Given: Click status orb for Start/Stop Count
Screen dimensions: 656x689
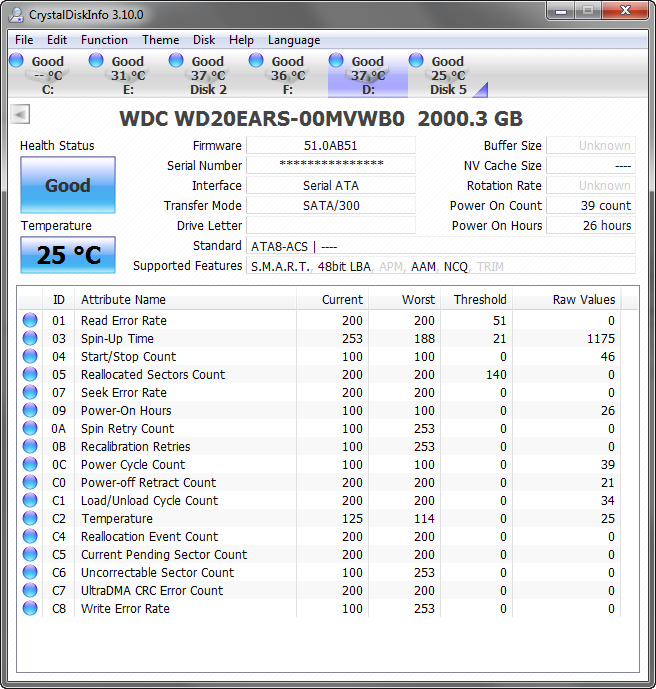Looking at the screenshot, I should coord(30,356).
